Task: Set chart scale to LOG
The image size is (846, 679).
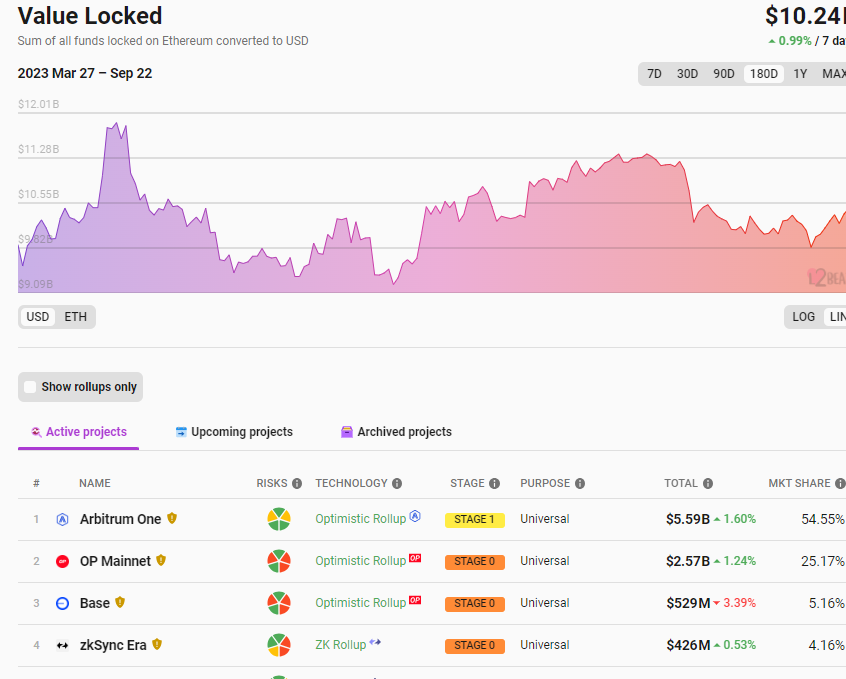Action: (x=803, y=317)
